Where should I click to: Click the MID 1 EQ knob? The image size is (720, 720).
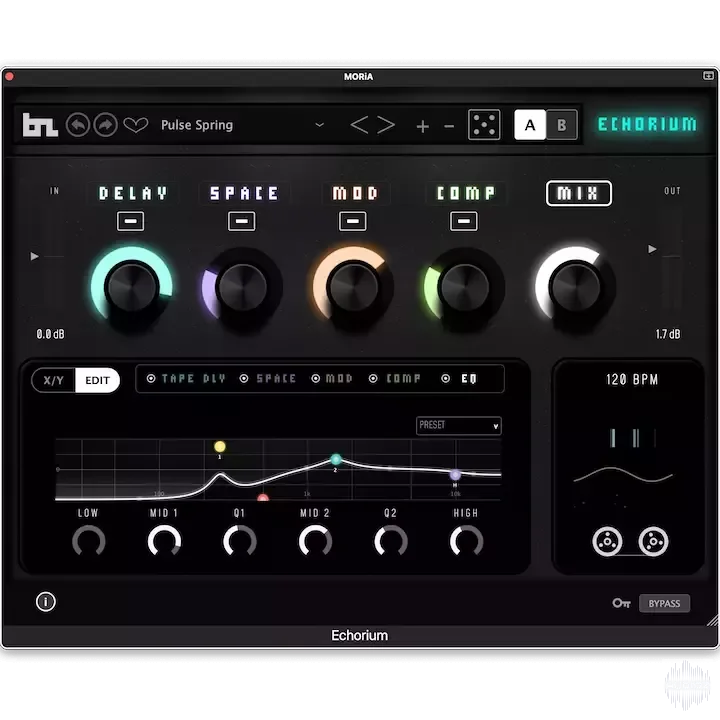tap(164, 541)
